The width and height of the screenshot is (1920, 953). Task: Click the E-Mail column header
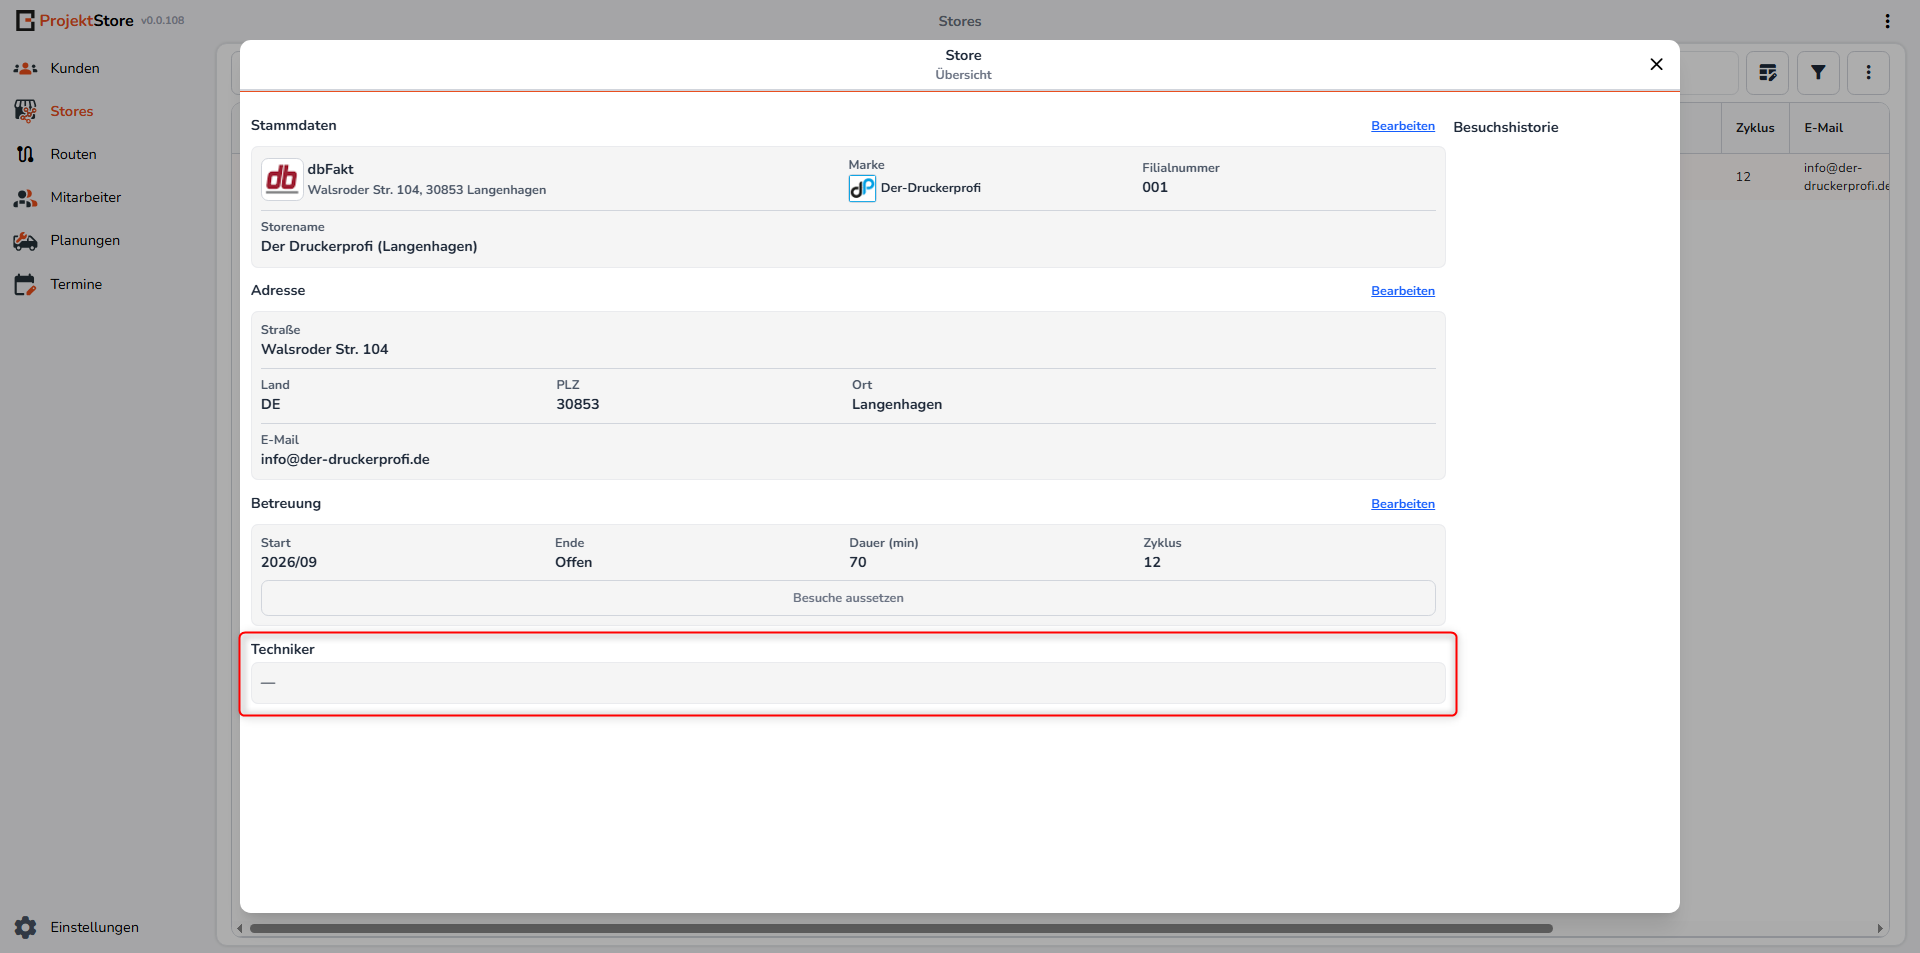1823,128
